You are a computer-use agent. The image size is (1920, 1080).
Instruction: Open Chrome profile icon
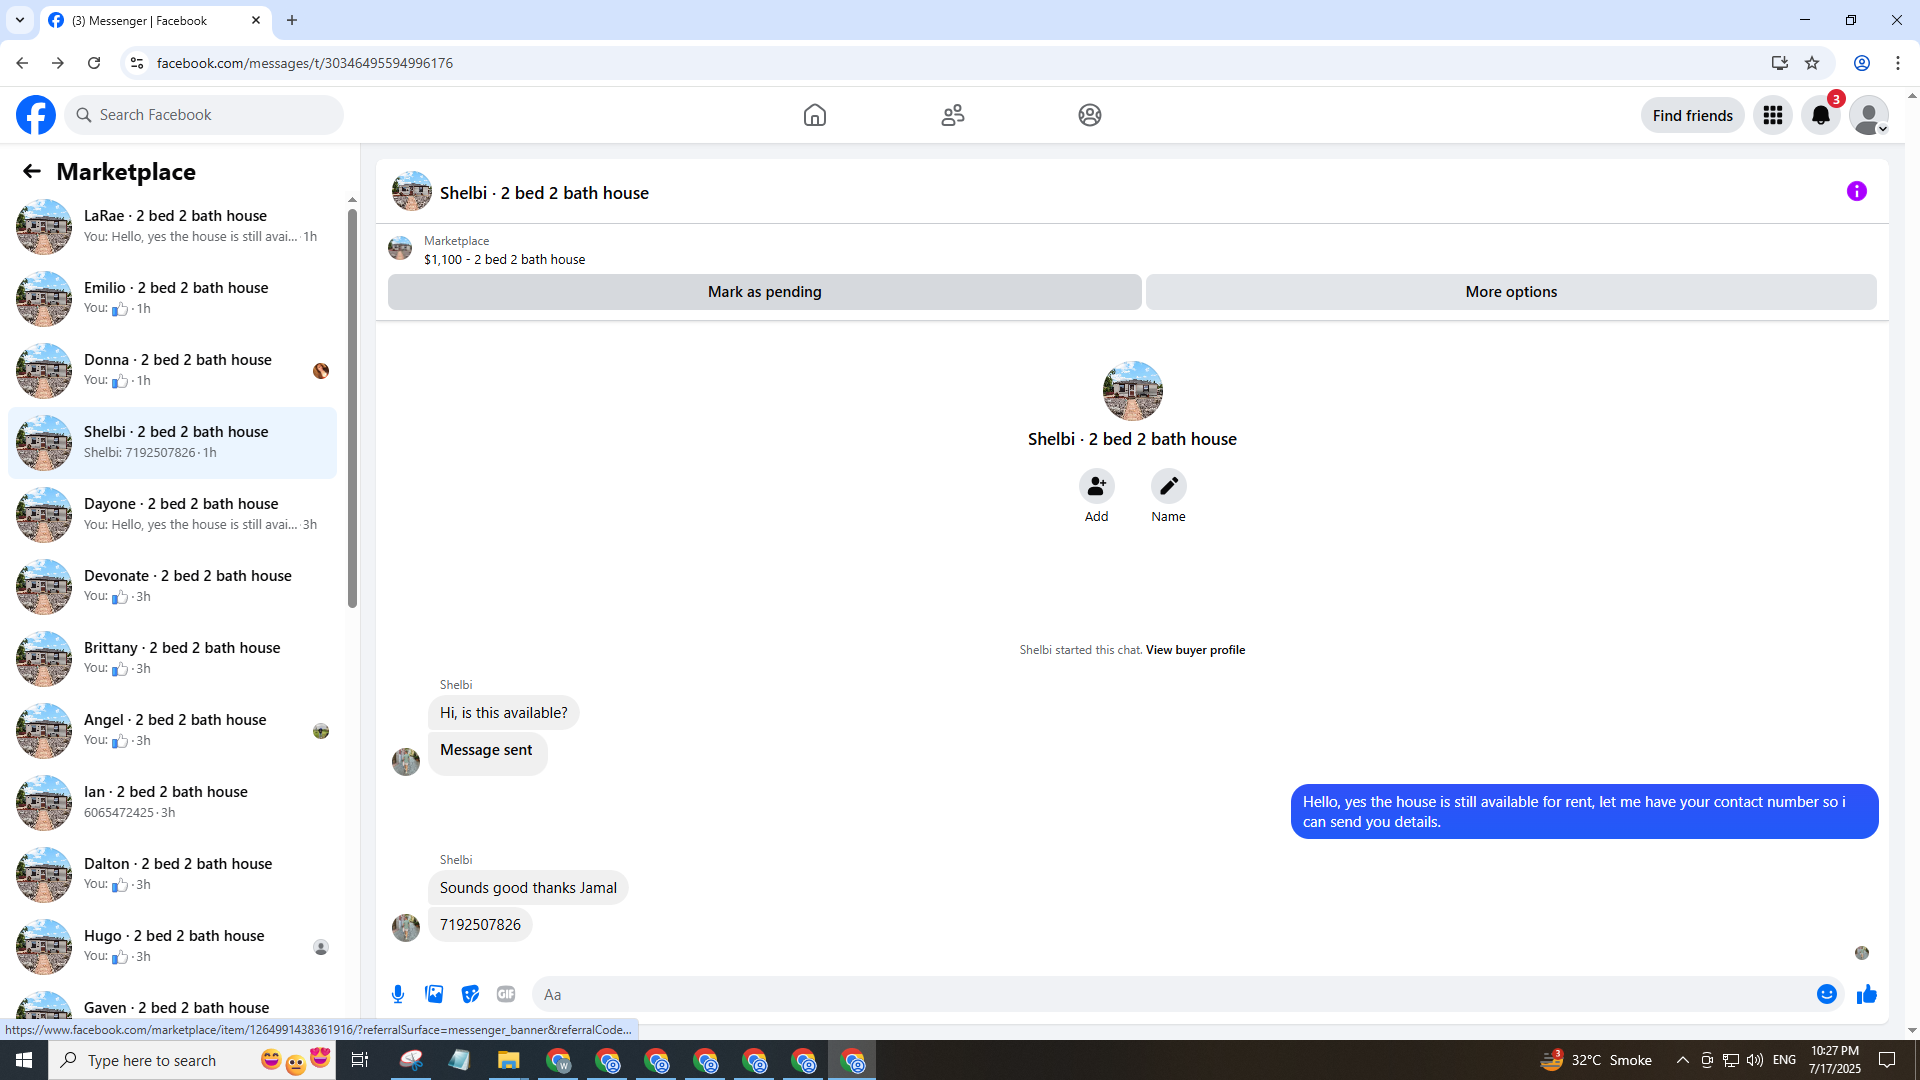coord(1862,63)
